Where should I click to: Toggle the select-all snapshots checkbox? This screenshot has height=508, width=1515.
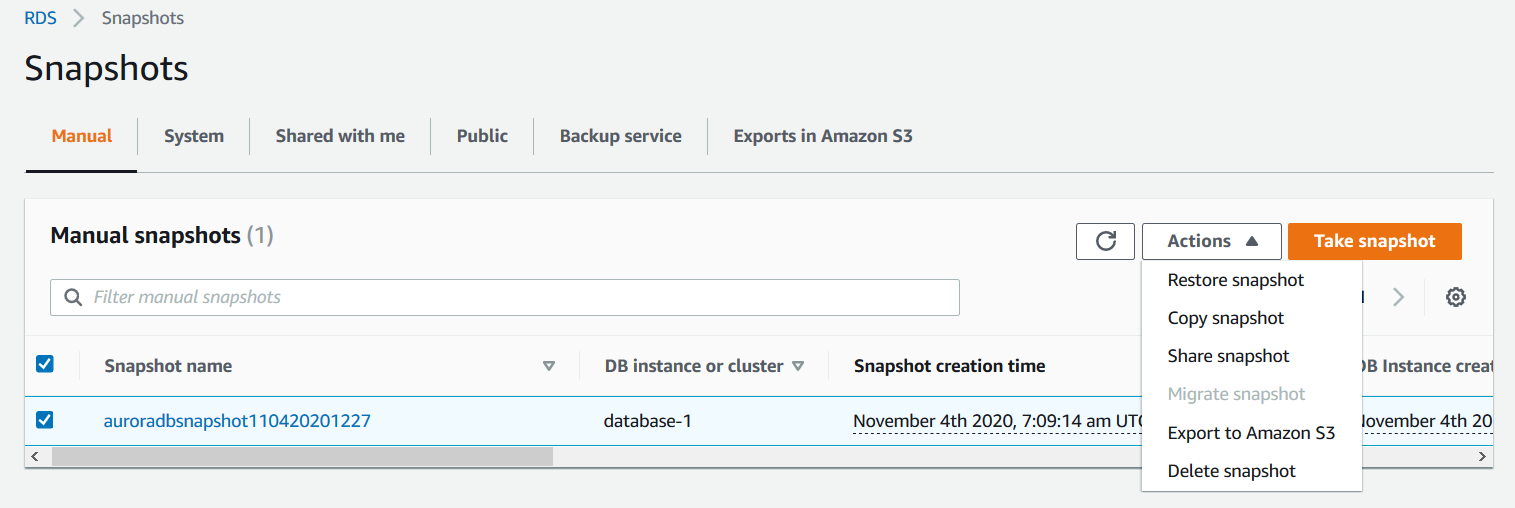[x=45, y=364]
